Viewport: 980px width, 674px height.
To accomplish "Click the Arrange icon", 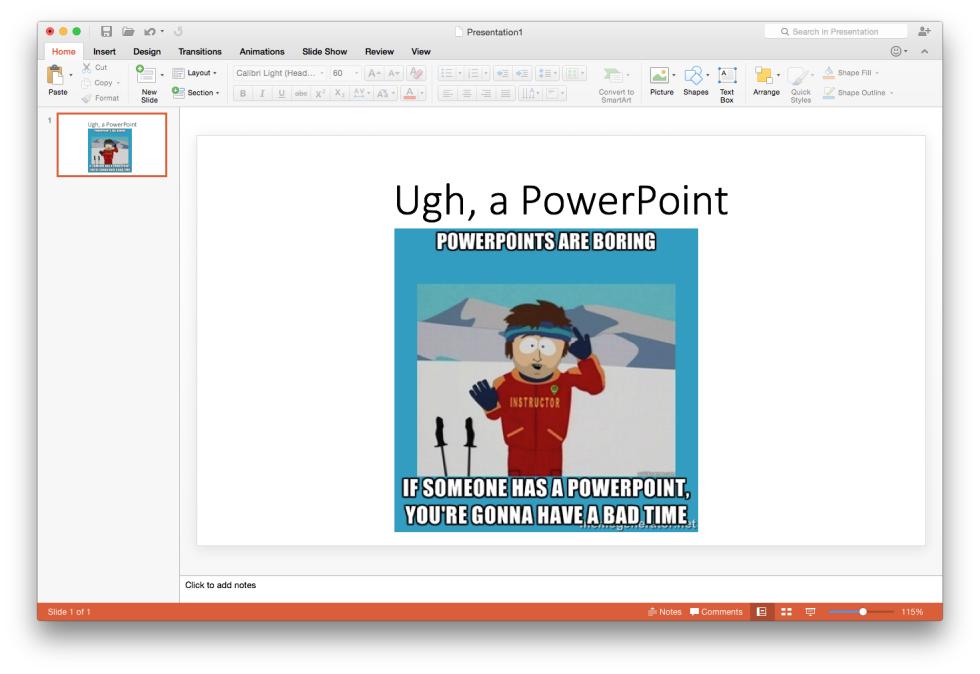I will 766,75.
